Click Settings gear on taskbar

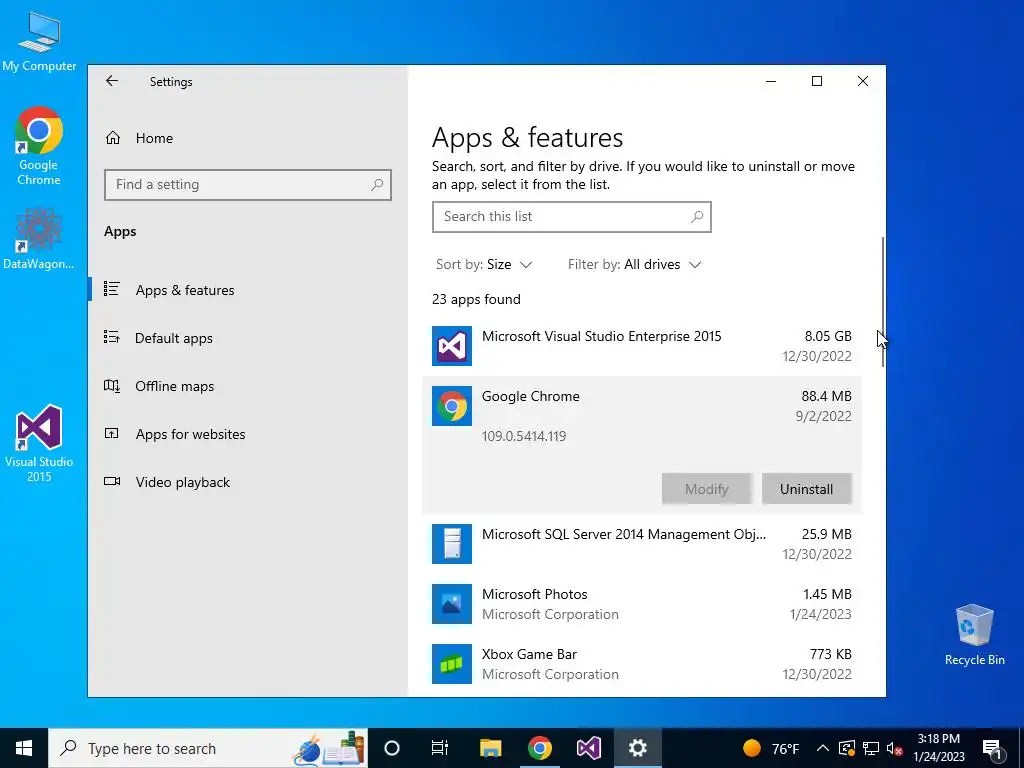point(637,748)
